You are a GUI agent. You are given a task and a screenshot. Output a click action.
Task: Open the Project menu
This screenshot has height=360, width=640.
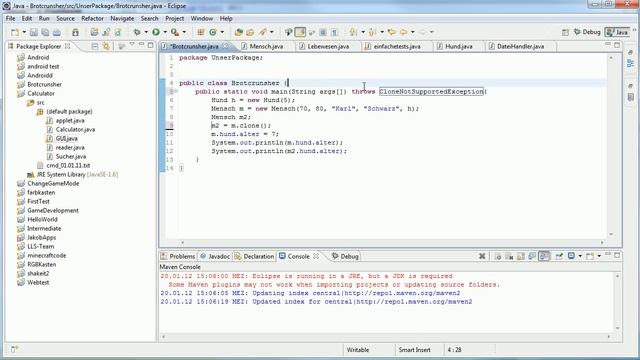pyautogui.click(x=174, y=19)
